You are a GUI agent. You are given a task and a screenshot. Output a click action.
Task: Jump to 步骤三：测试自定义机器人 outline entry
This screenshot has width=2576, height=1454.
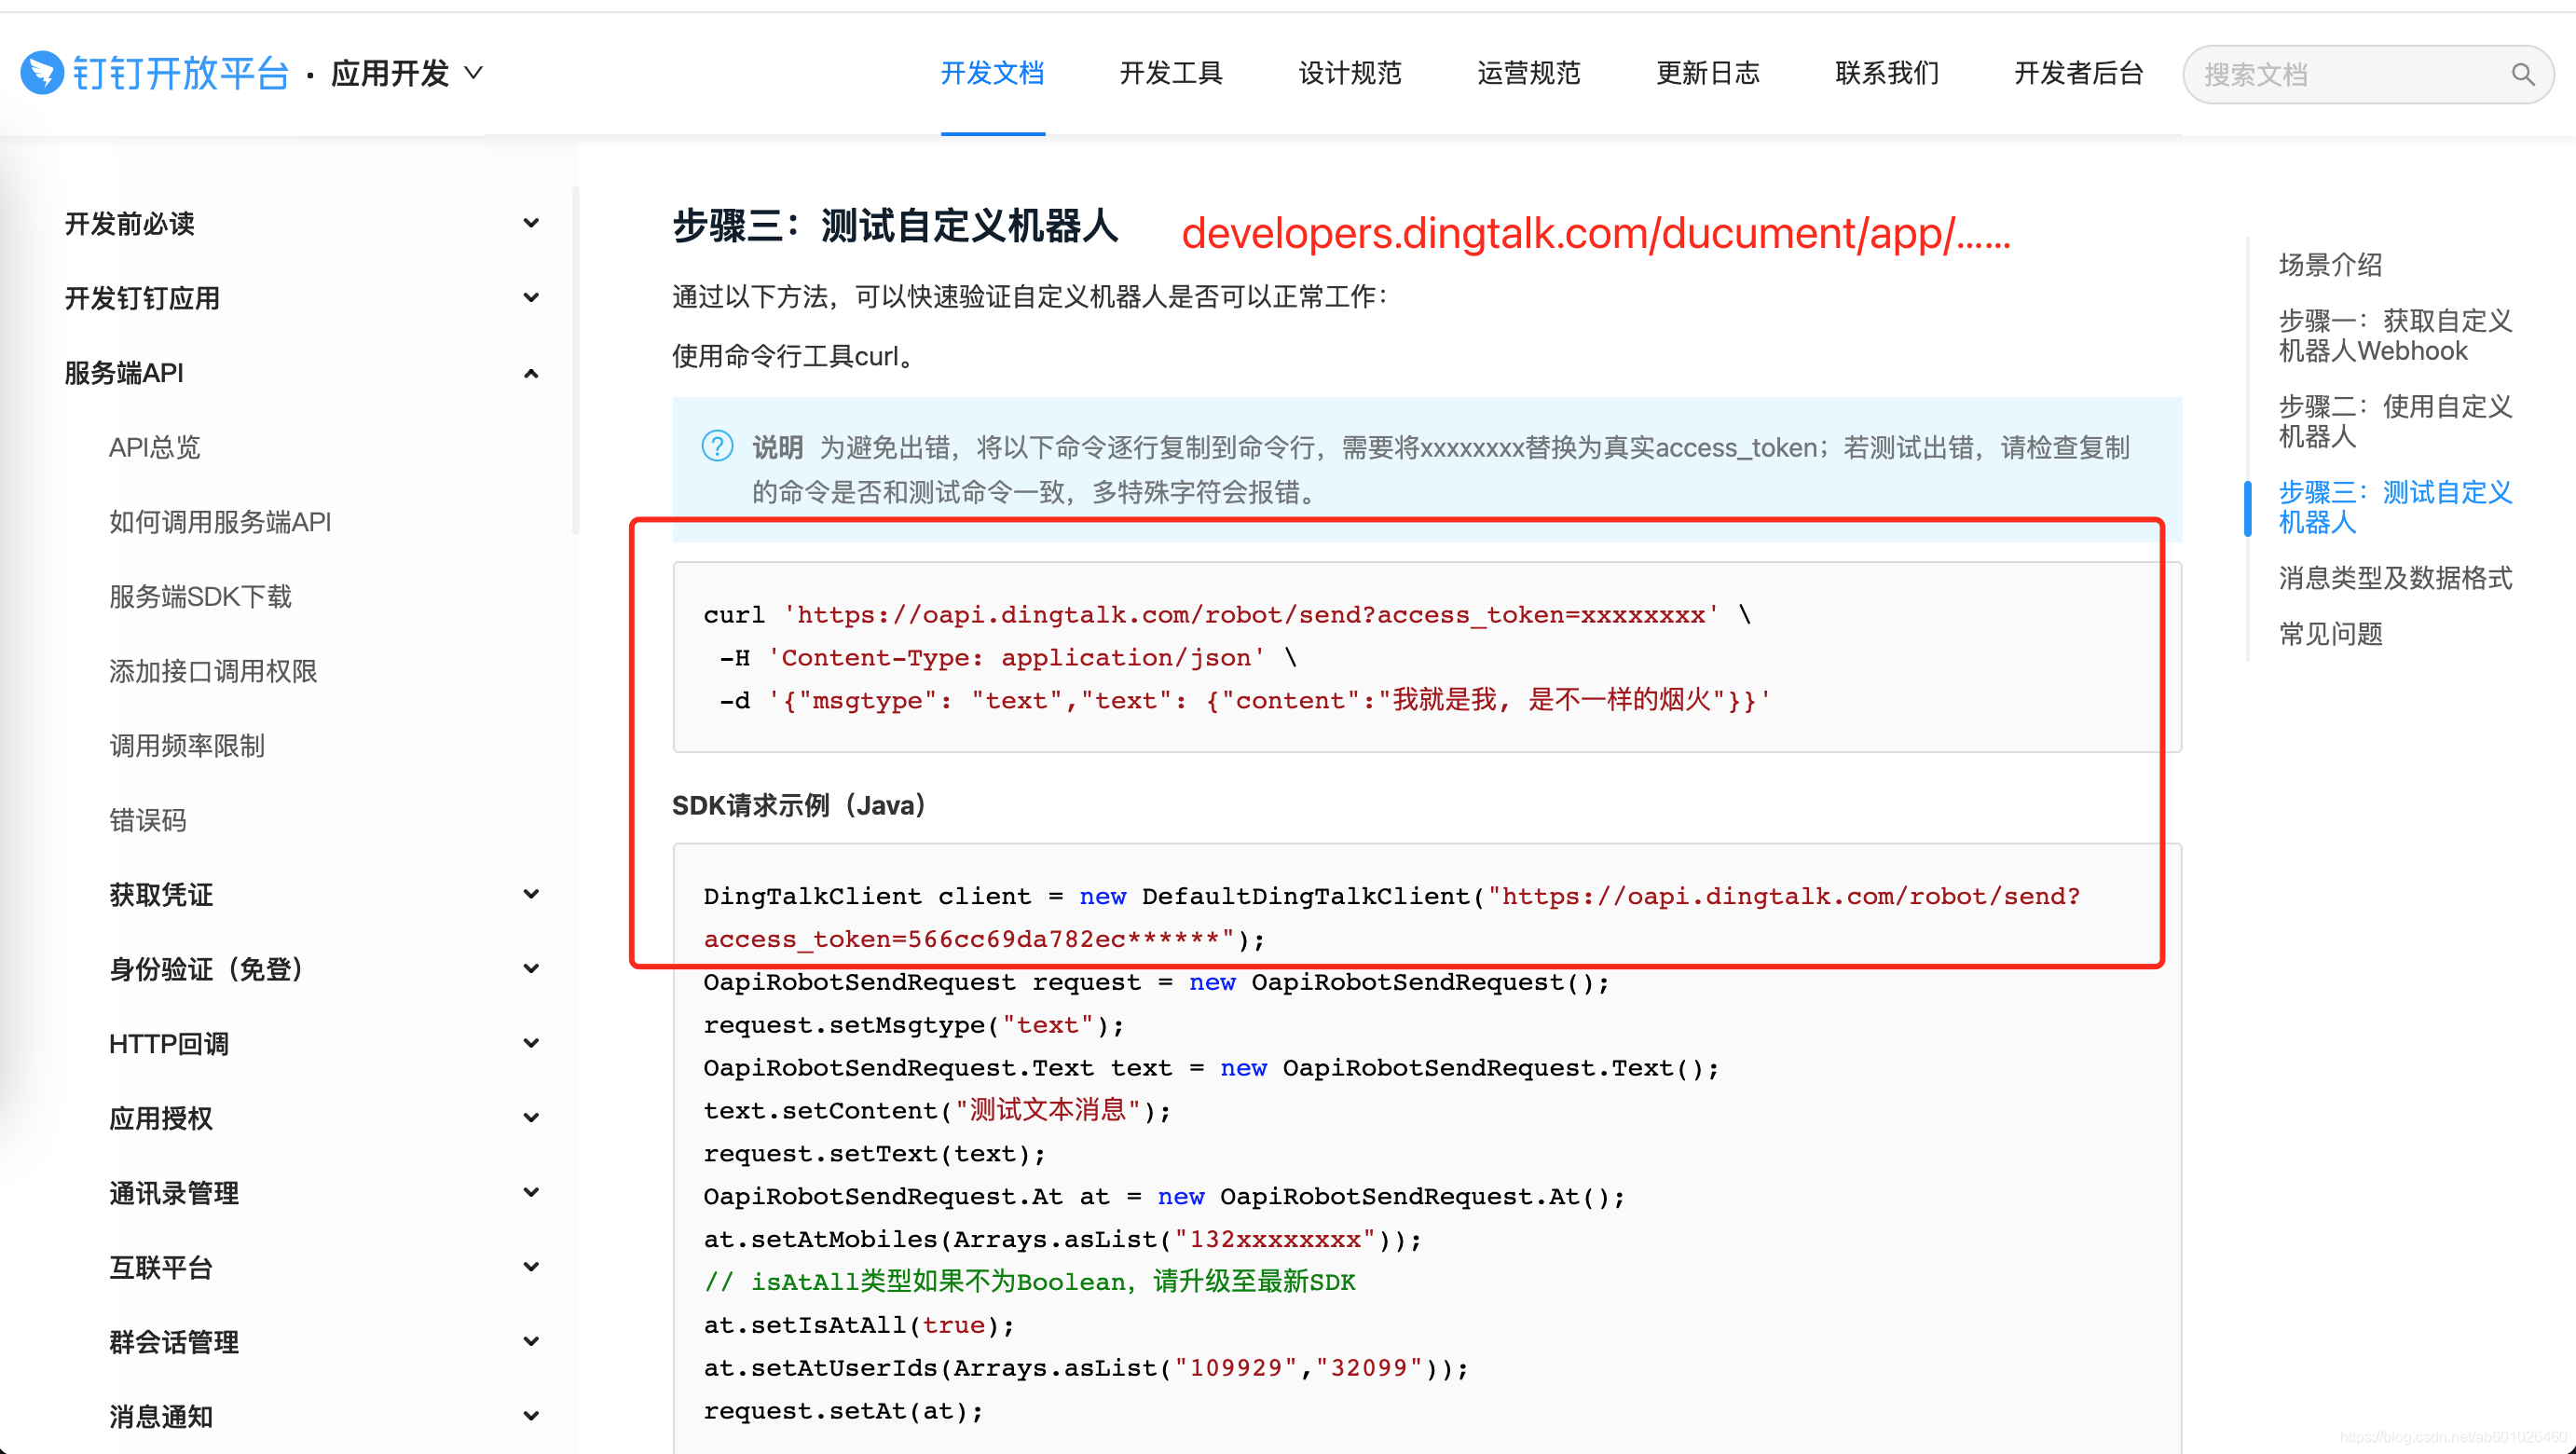pos(2396,507)
